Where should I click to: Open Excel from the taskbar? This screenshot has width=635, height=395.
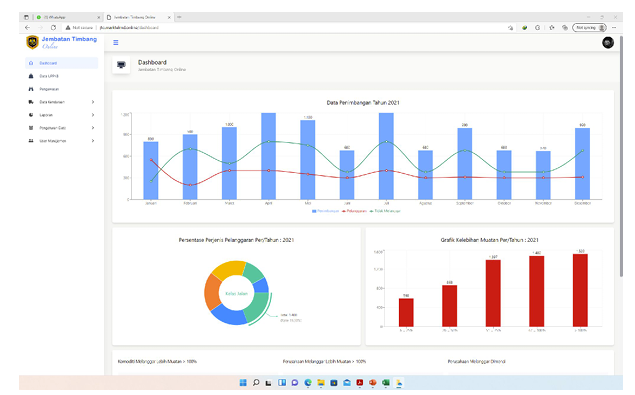coord(386,382)
